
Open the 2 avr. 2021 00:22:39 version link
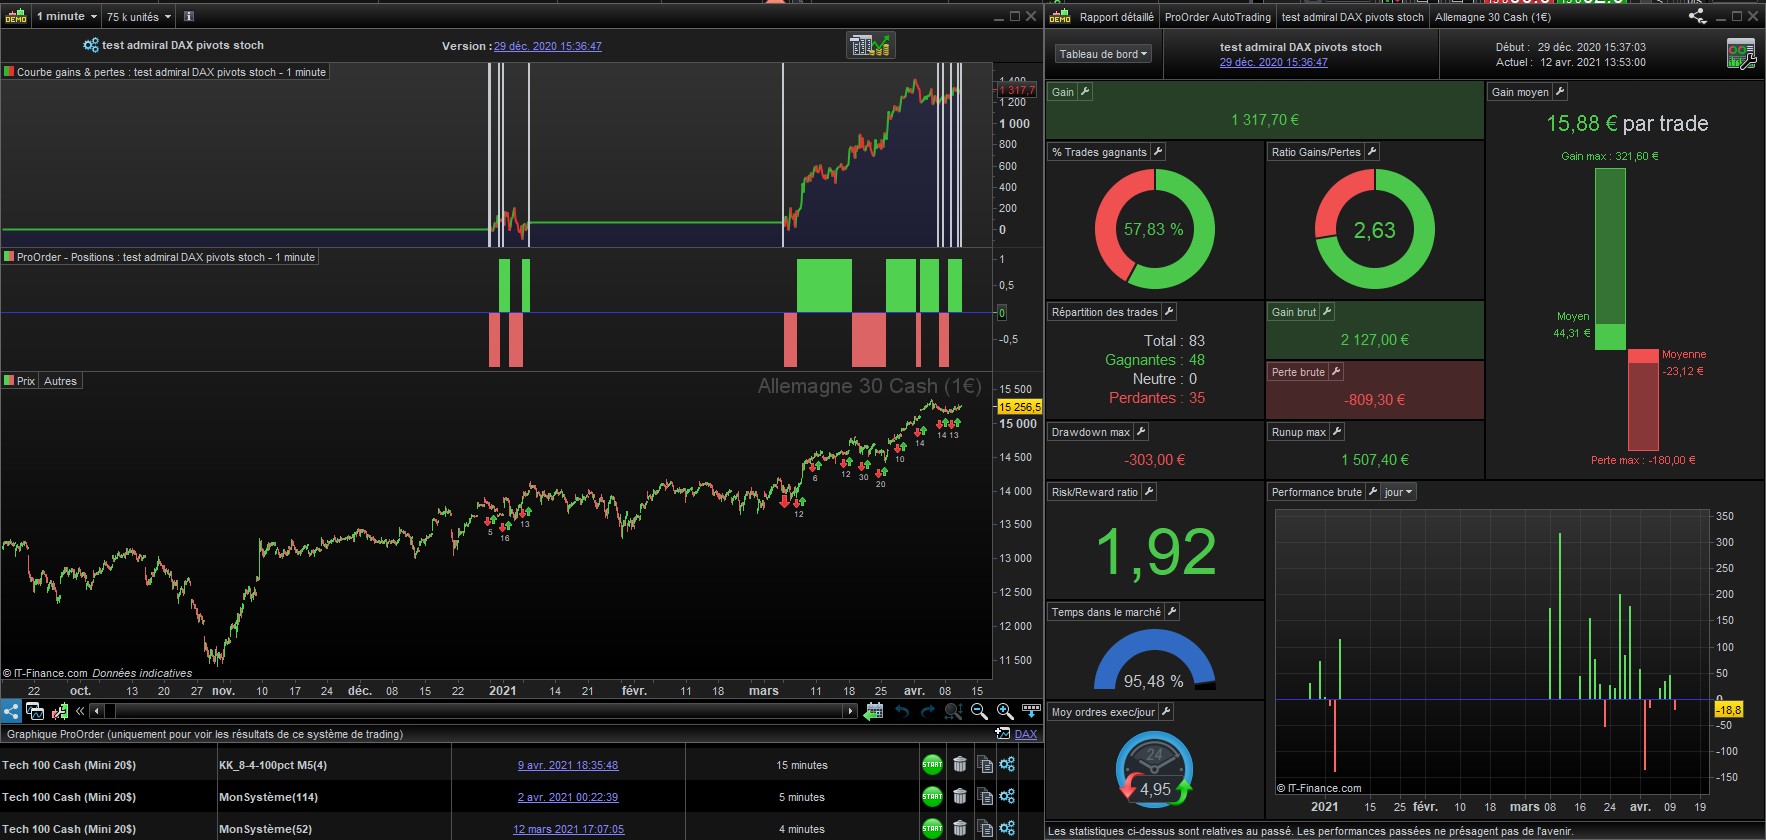click(x=567, y=797)
